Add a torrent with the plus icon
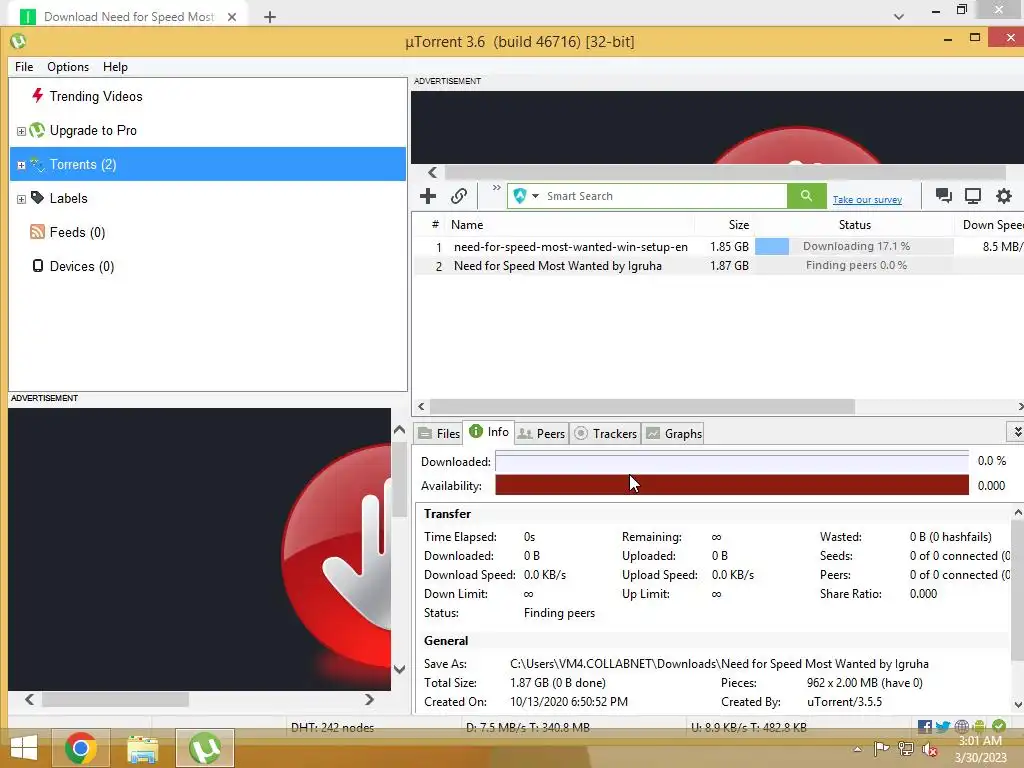The height and width of the screenshot is (768, 1024). pos(428,196)
